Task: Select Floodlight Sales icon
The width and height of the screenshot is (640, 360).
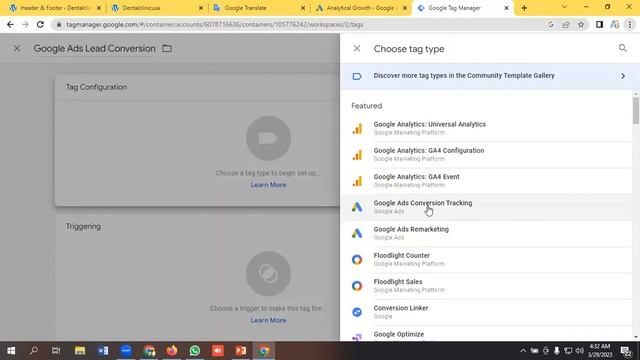Action: pyautogui.click(x=357, y=286)
